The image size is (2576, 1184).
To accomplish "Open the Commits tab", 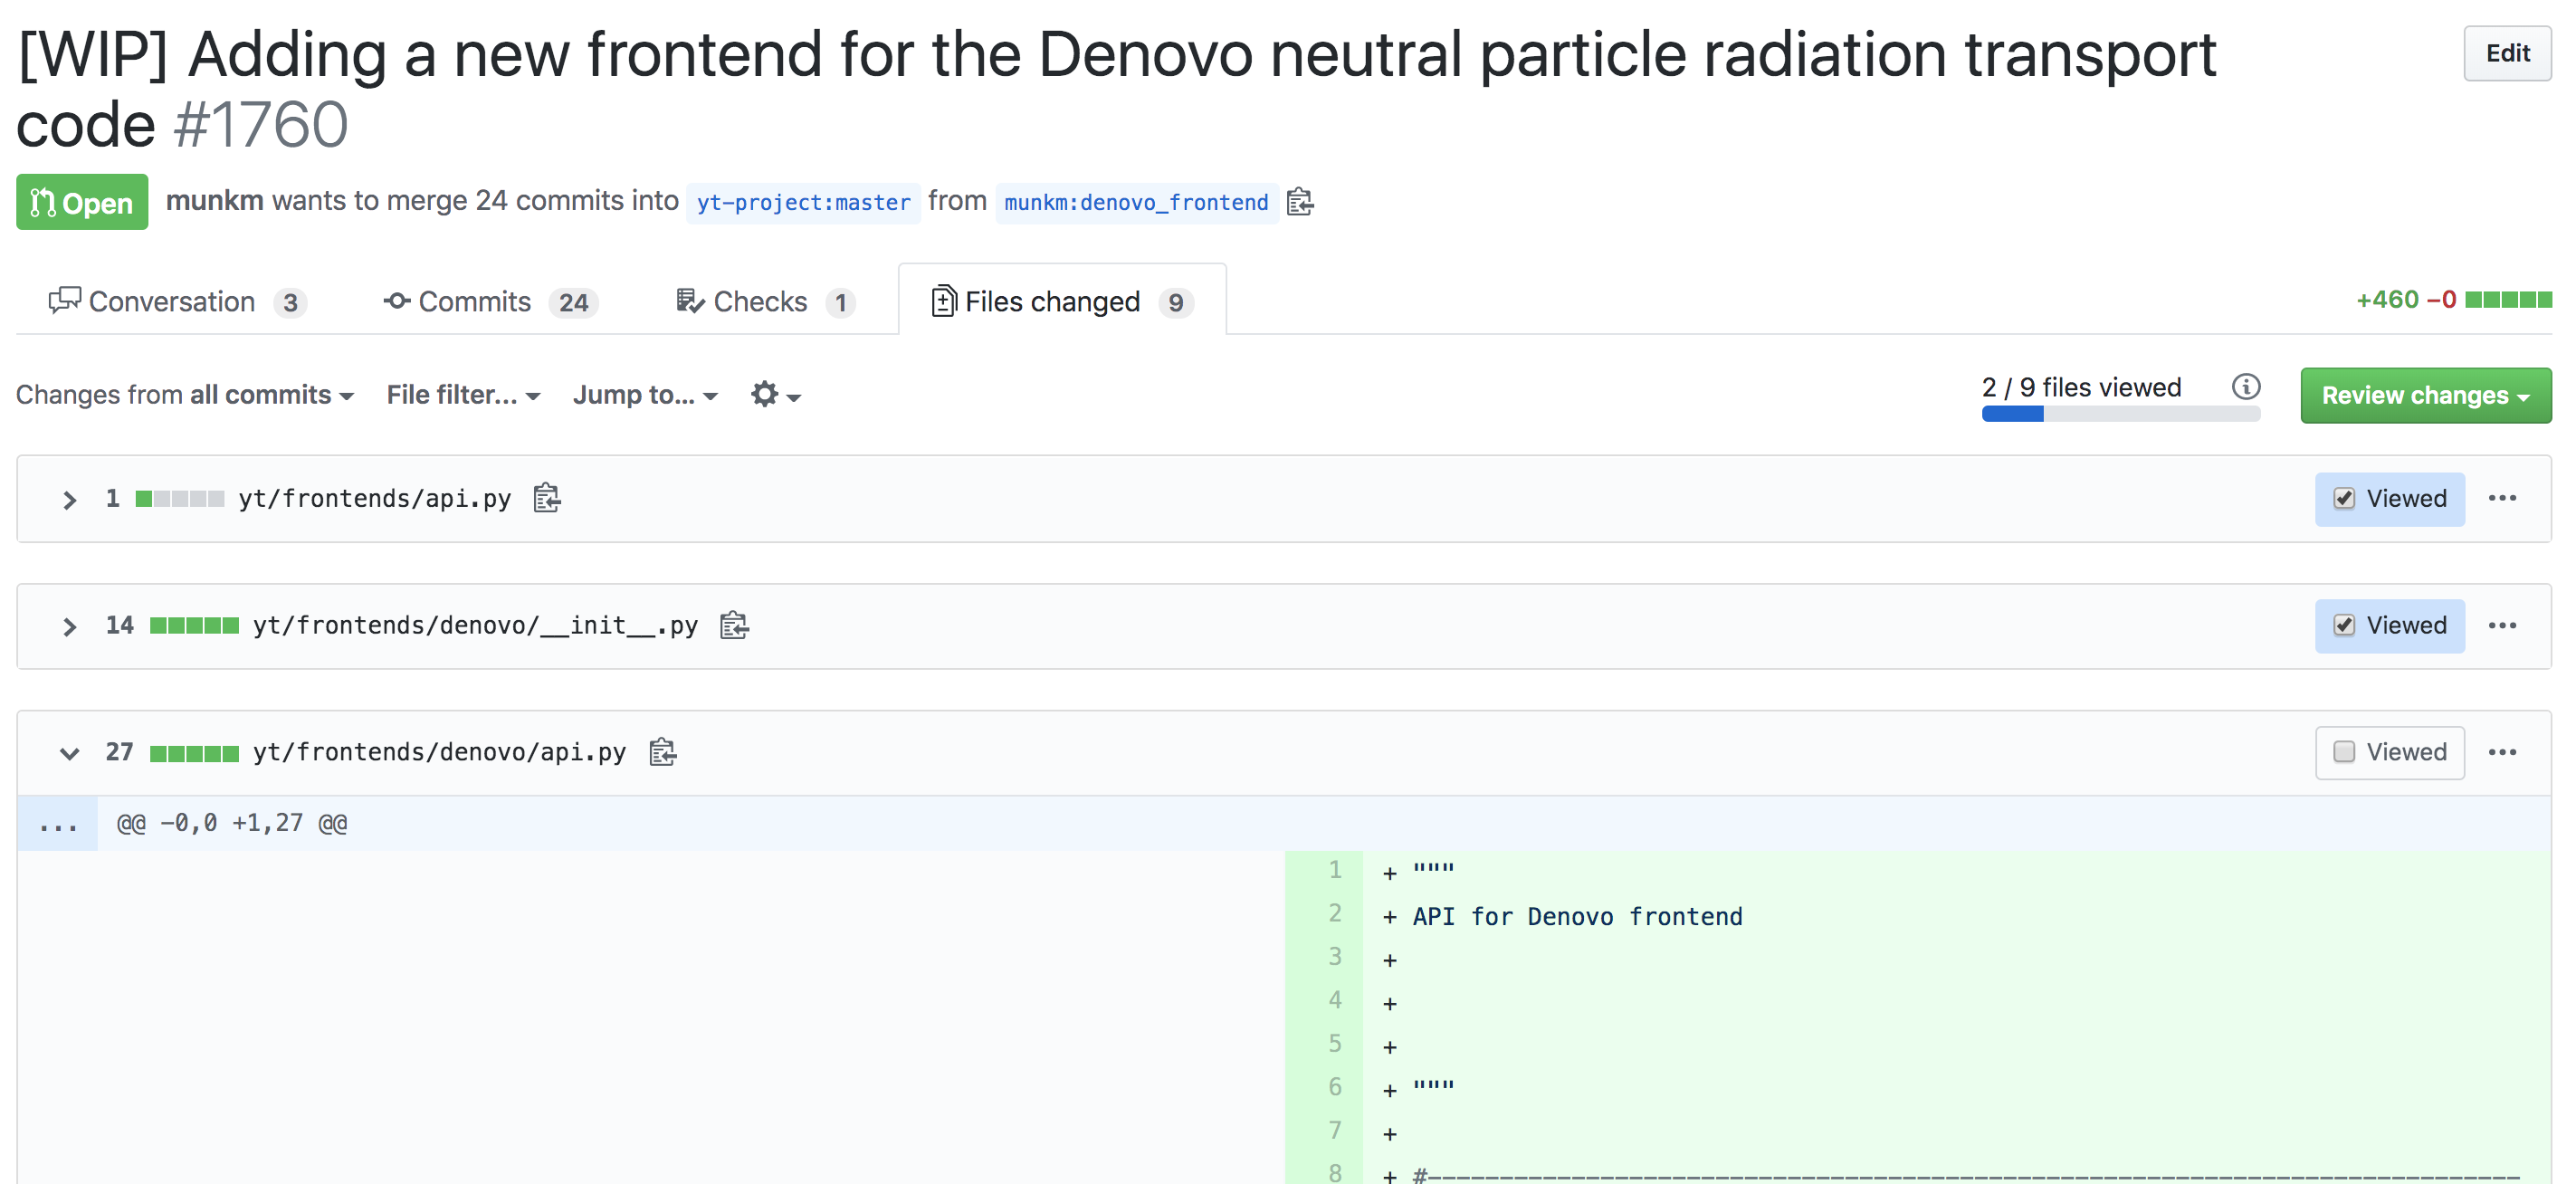I will (490, 301).
